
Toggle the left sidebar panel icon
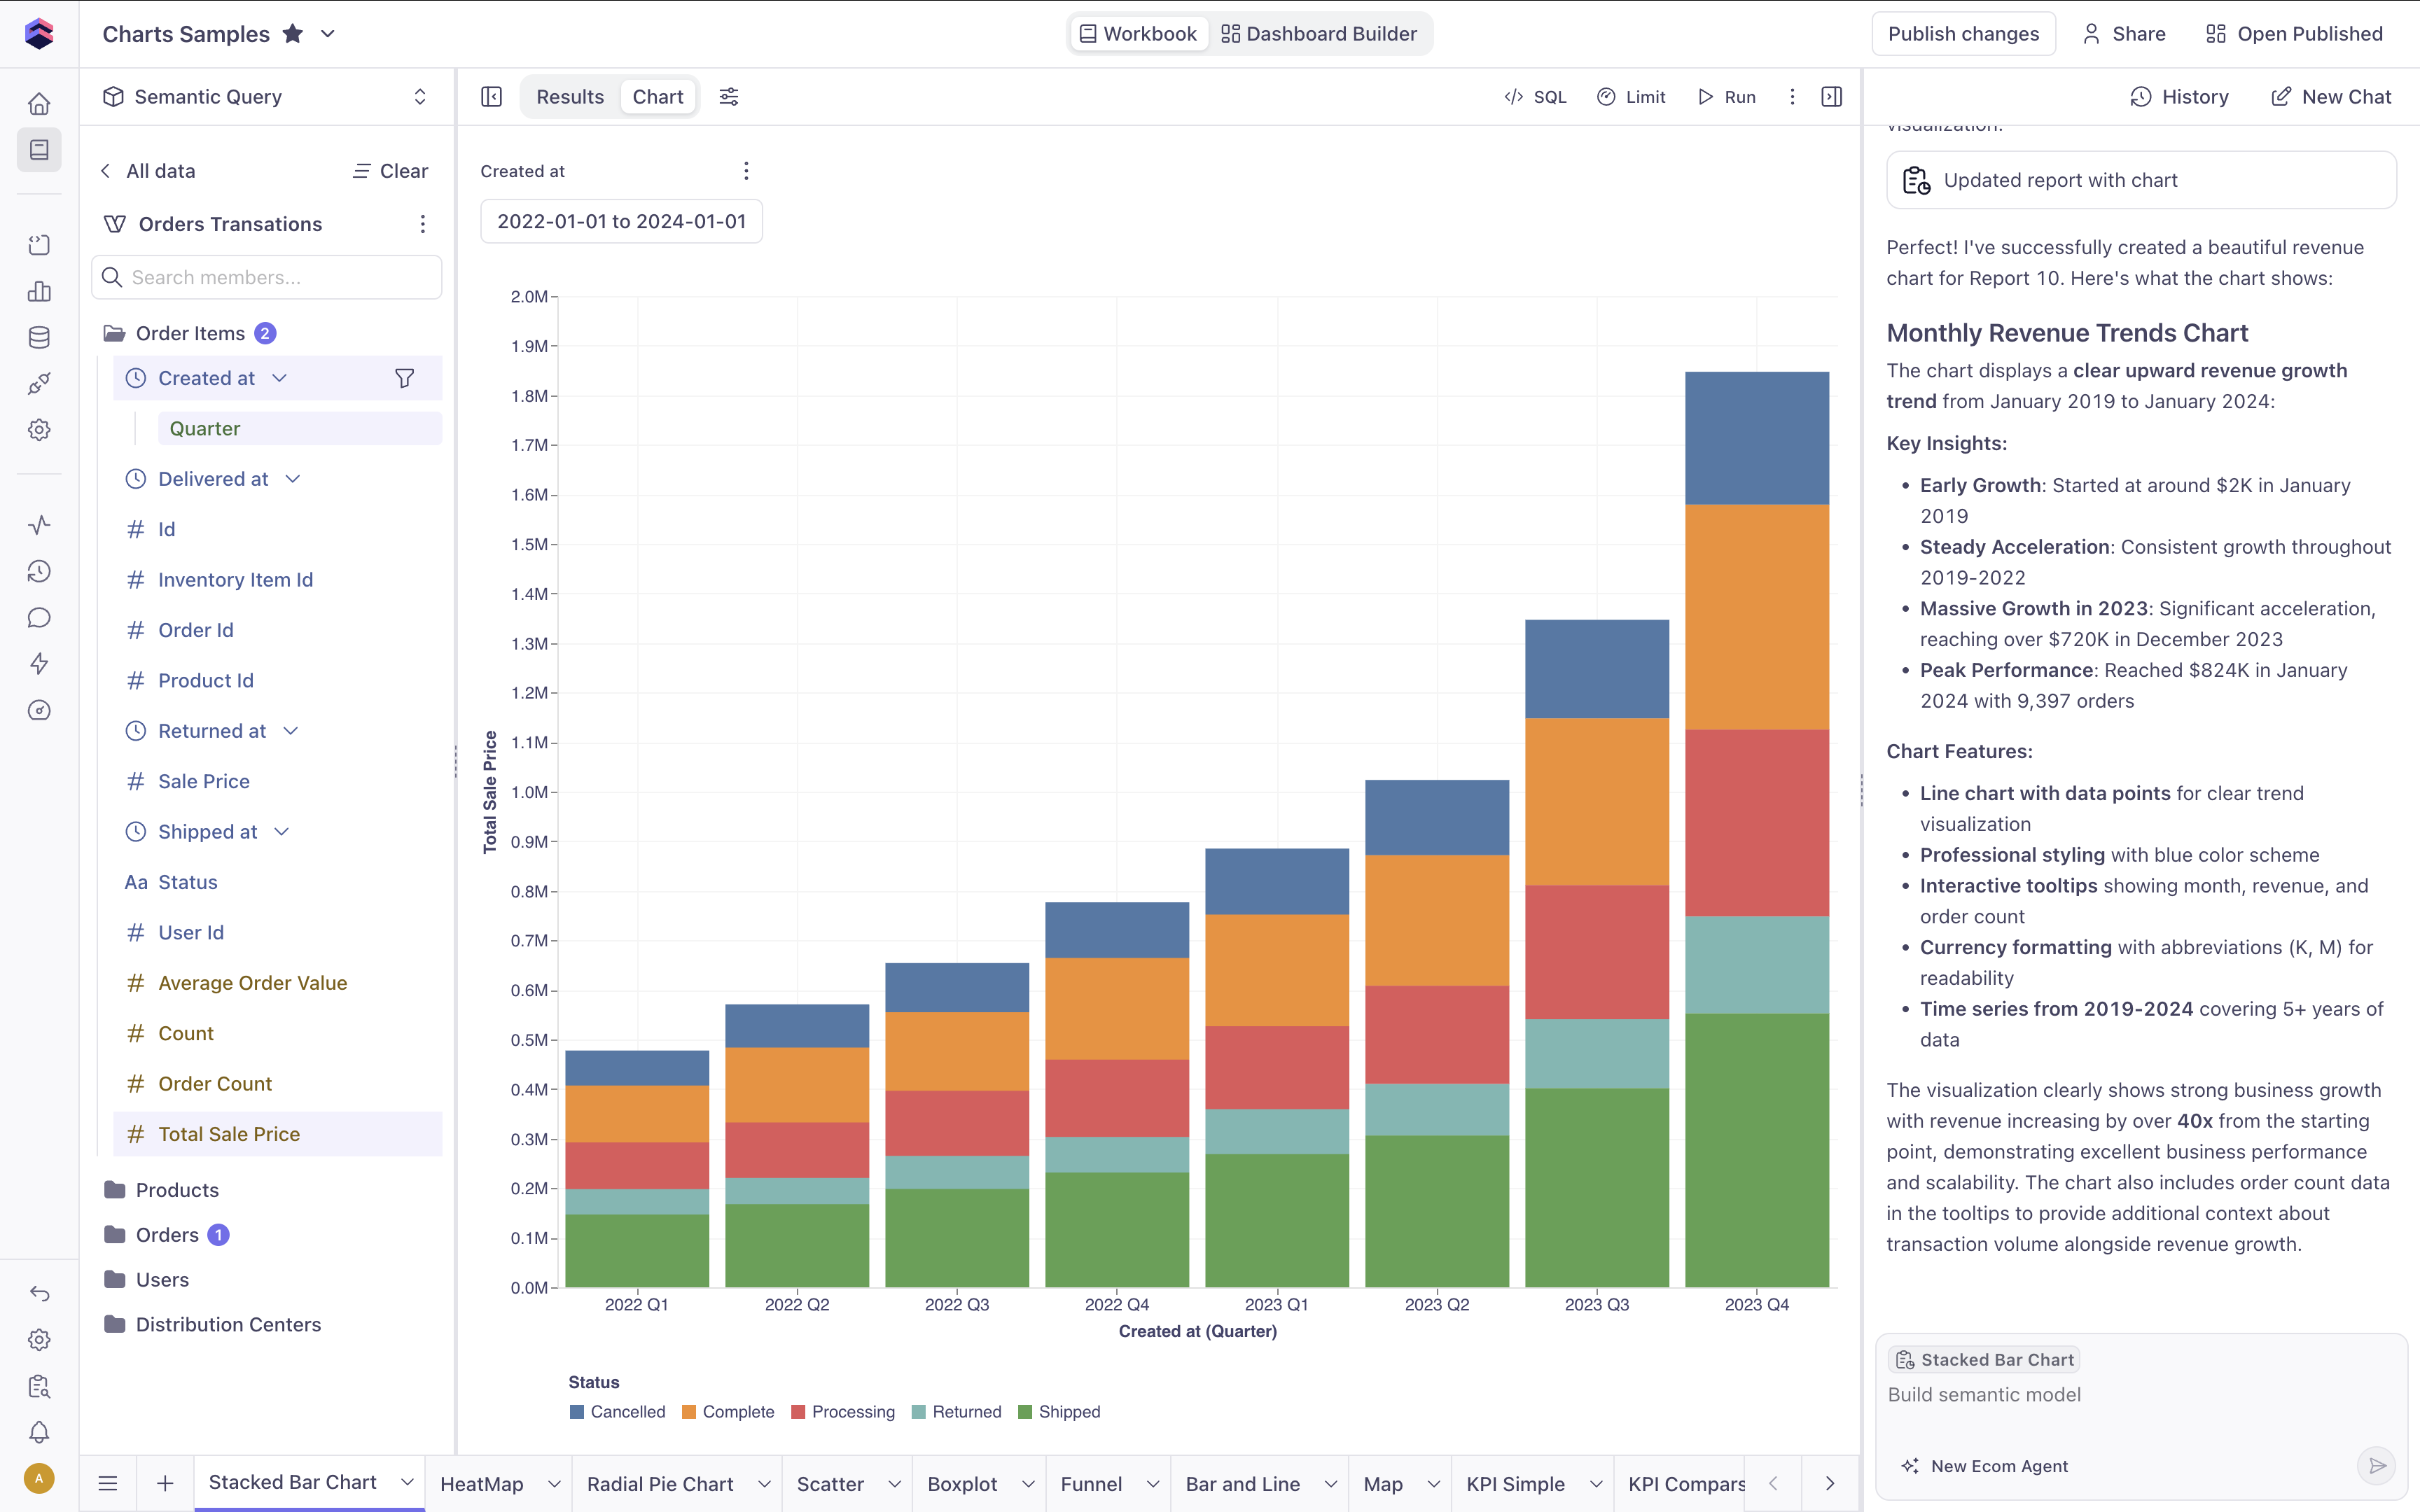click(491, 97)
